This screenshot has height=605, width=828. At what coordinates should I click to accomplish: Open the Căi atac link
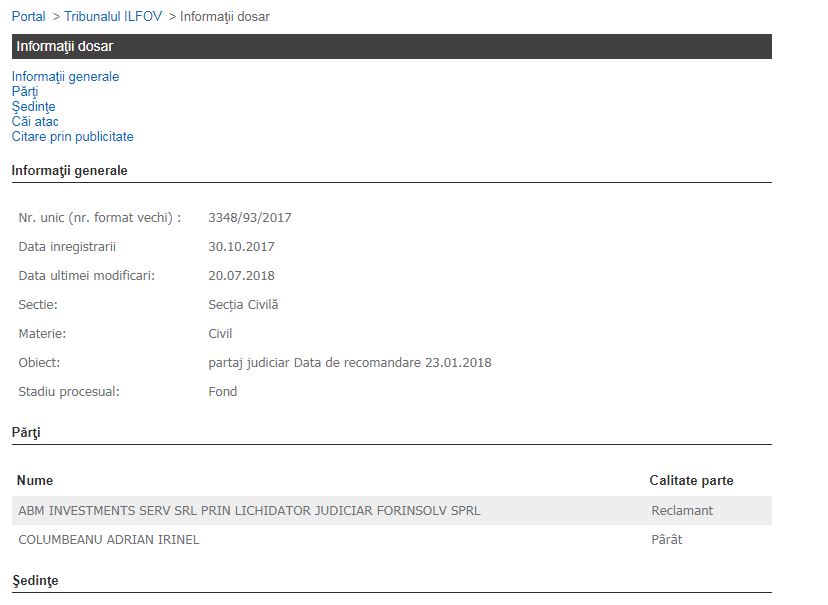pyautogui.click(x=35, y=122)
